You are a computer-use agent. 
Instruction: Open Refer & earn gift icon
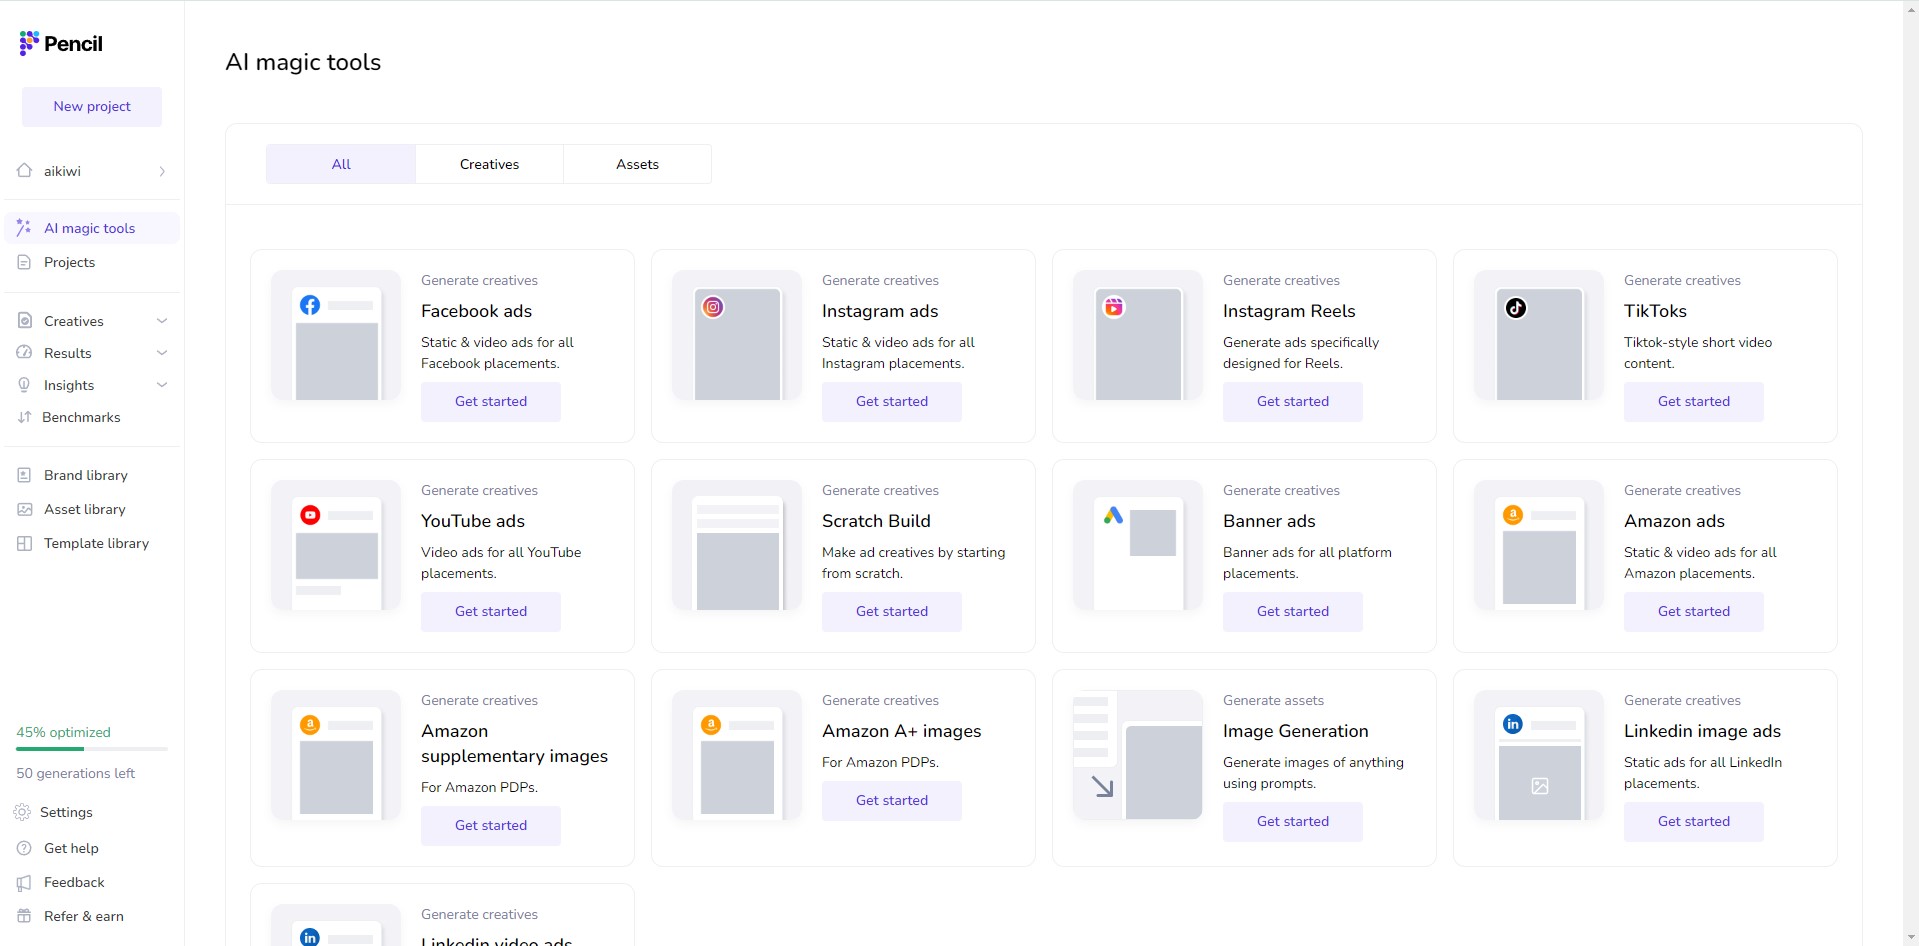click(24, 916)
